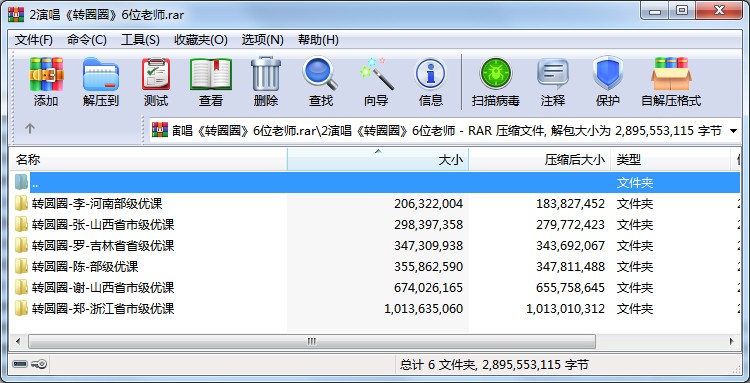This screenshot has width=750, height=383.
Task: Open the 查看 (View) book icon
Action: click(x=211, y=82)
